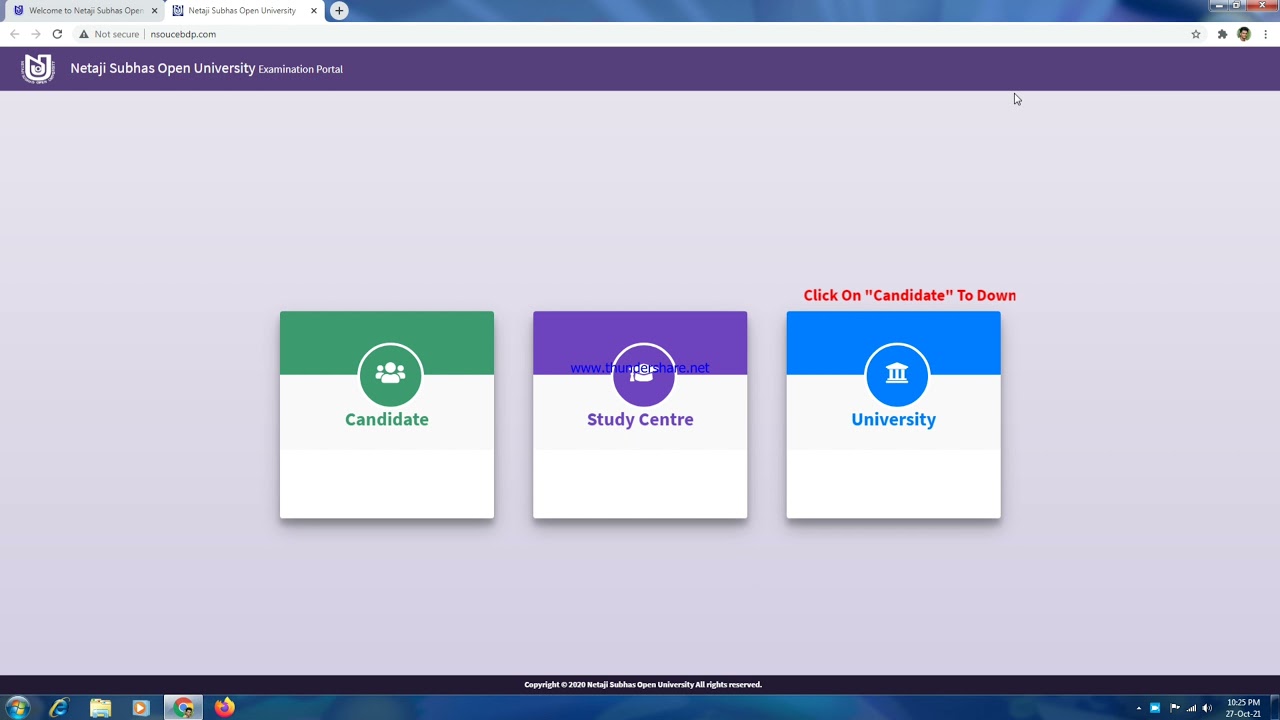The height and width of the screenshot is (720, 1280).
Task: Open the University building icon
Action: point(896,374)
